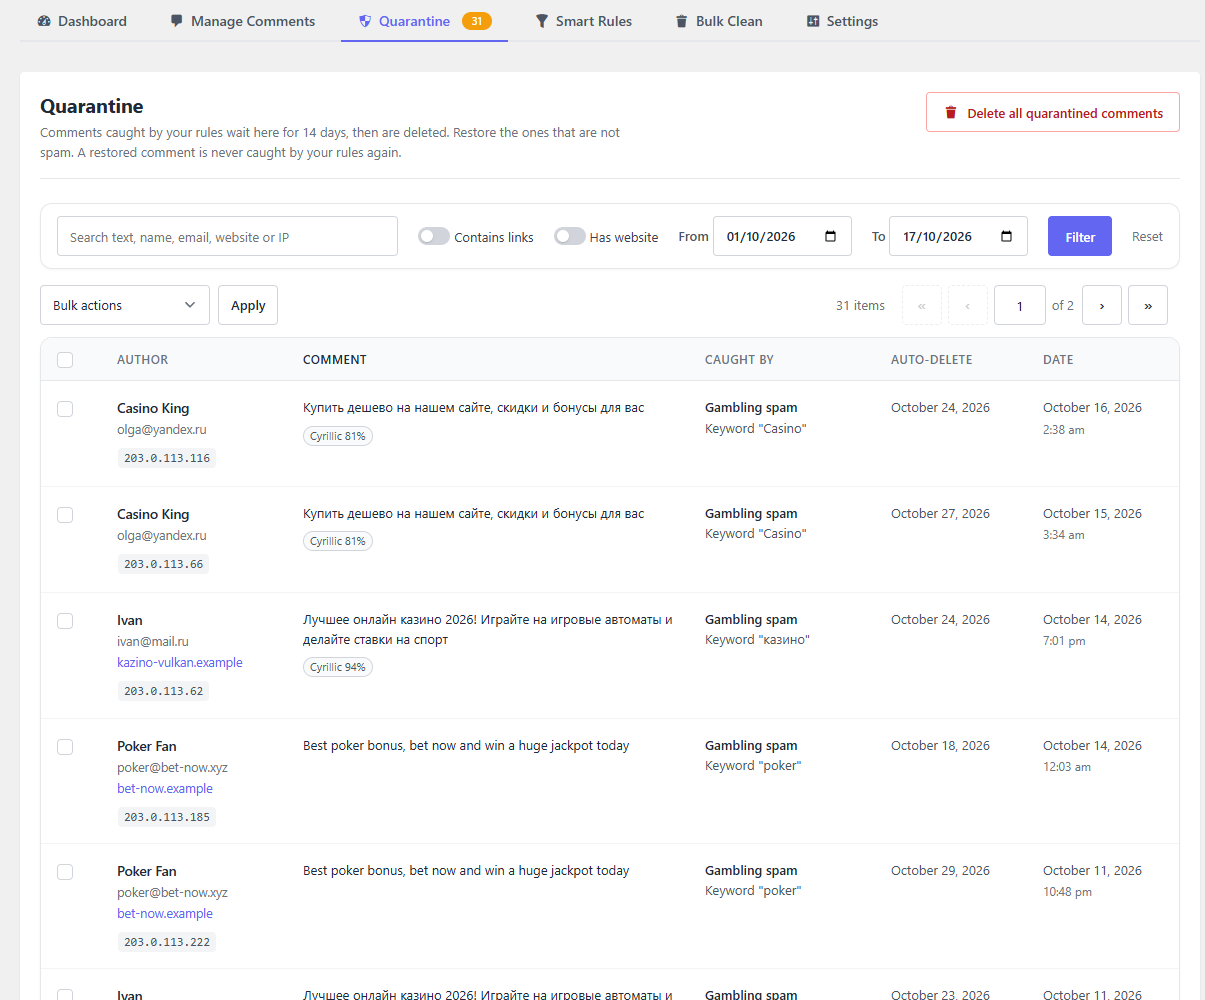Click the Filter button
1205x1000 pixels.
coord(1080,236)
